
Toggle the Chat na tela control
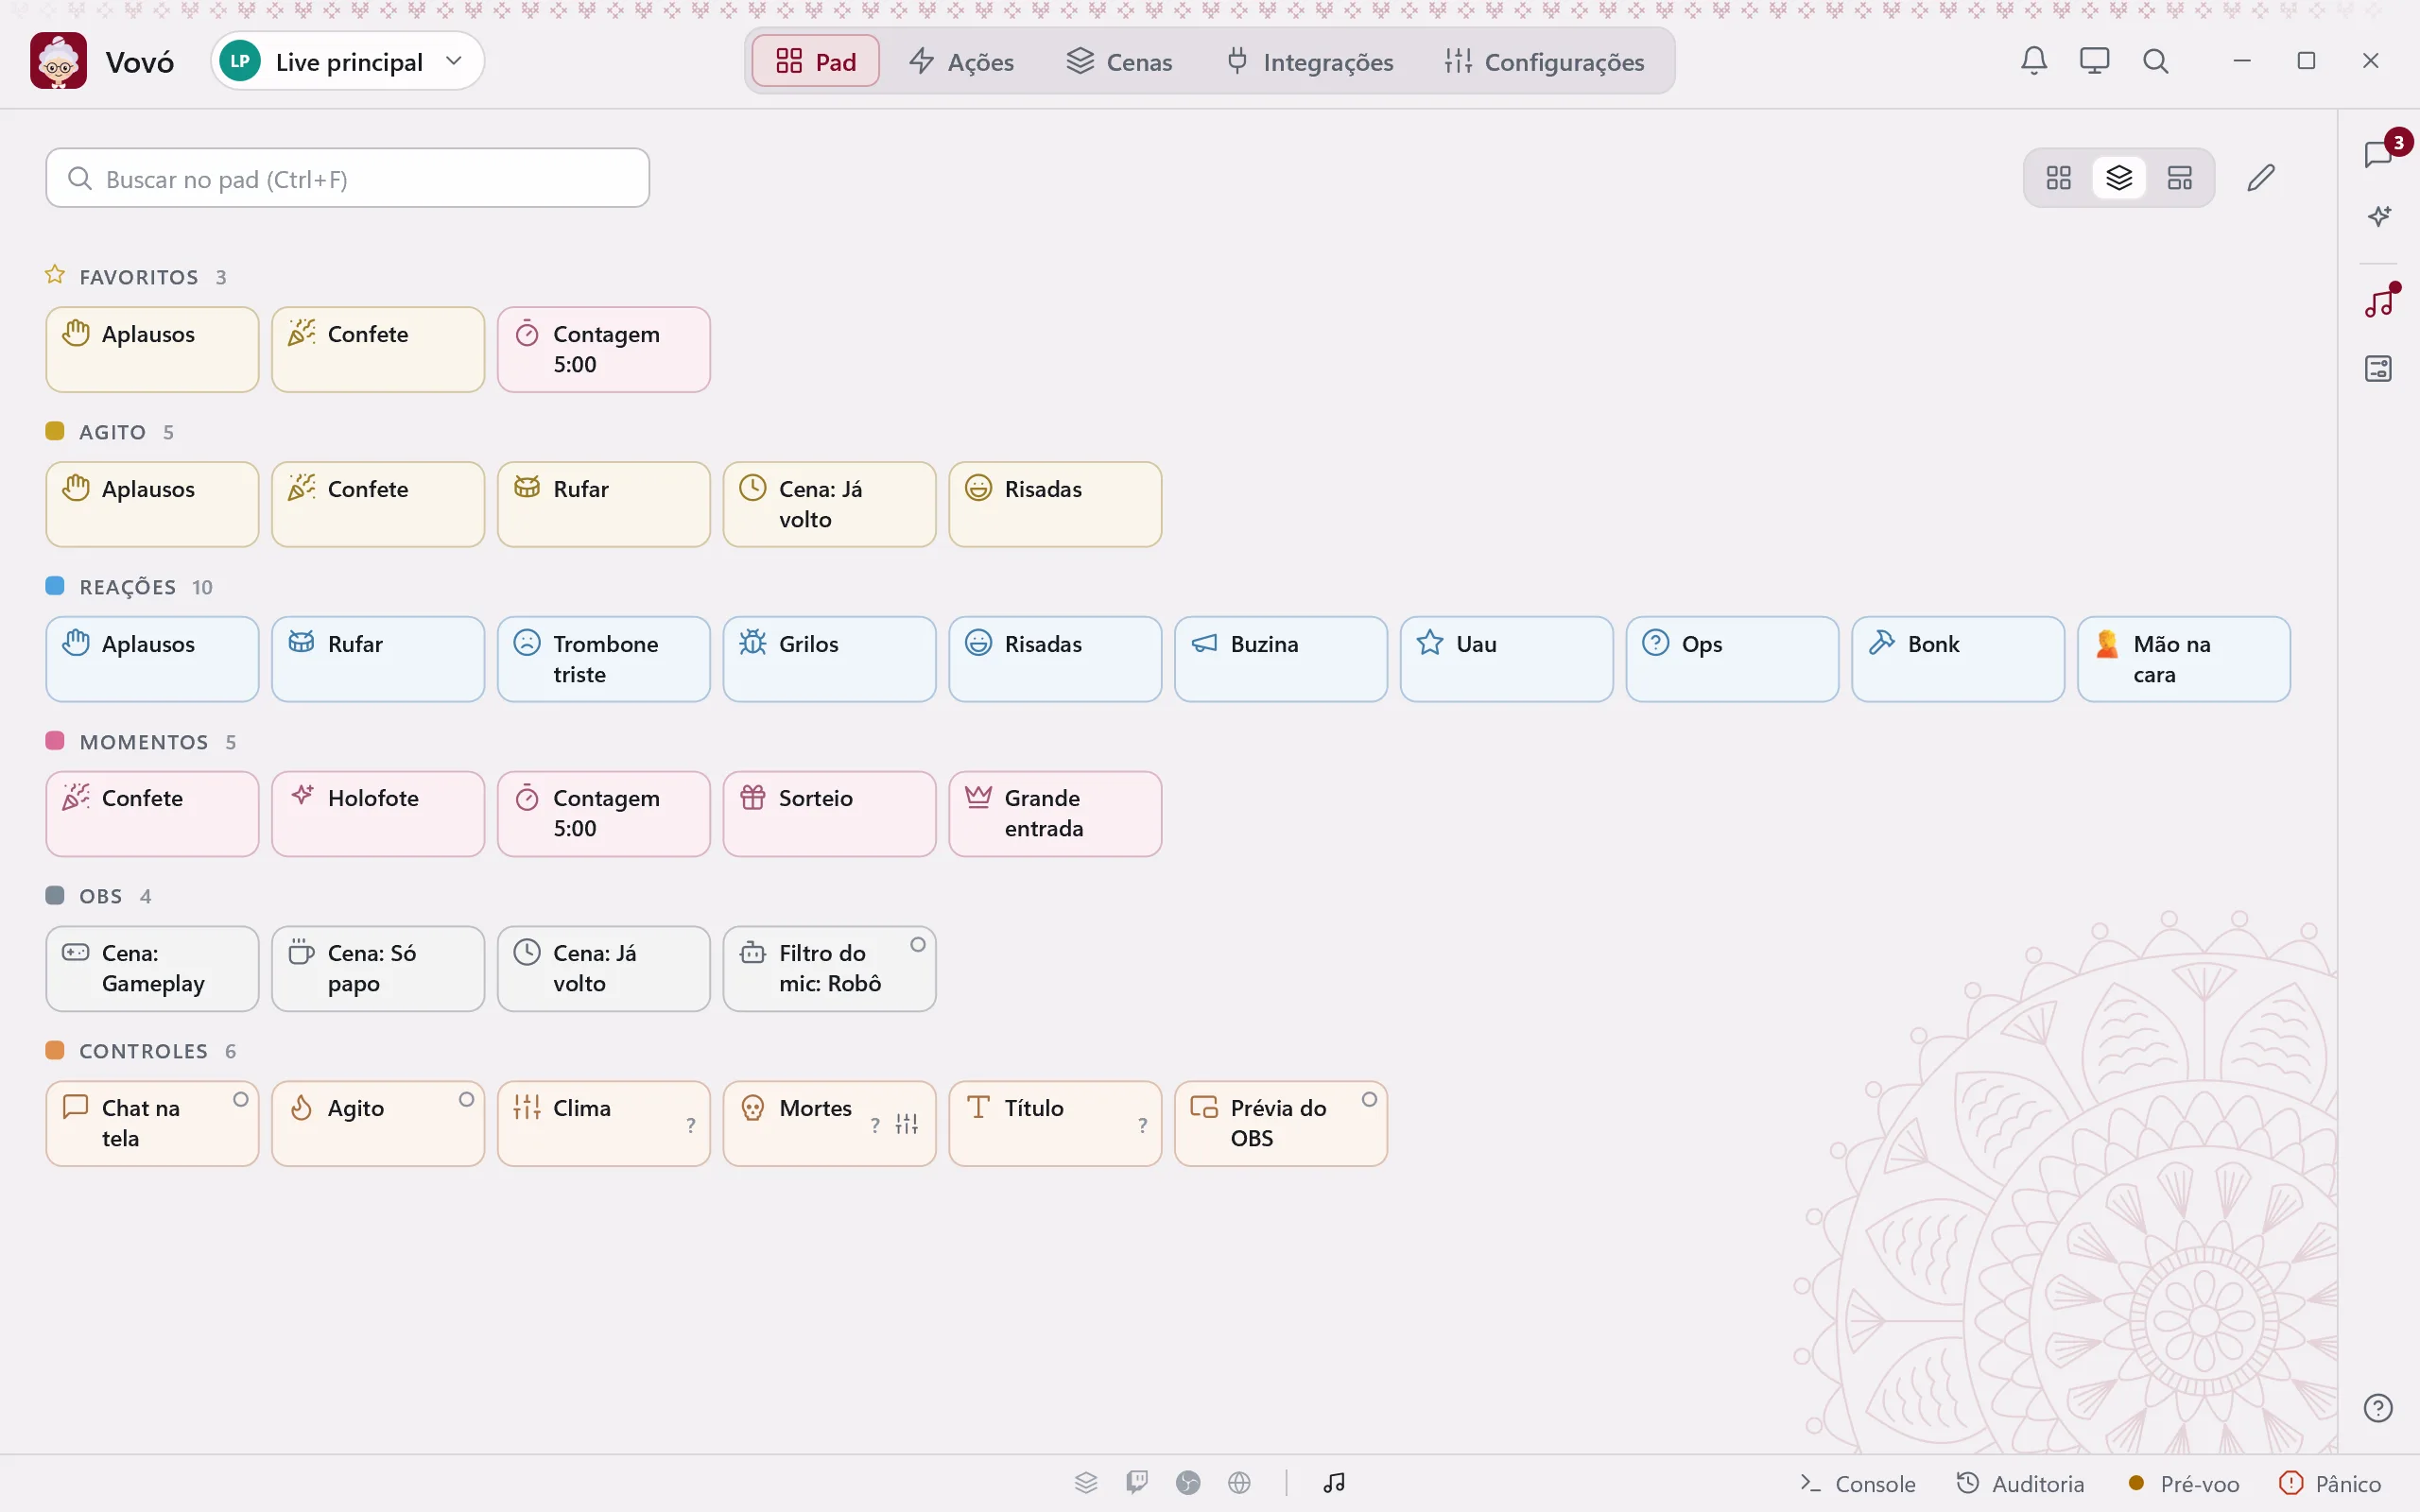152,1123
